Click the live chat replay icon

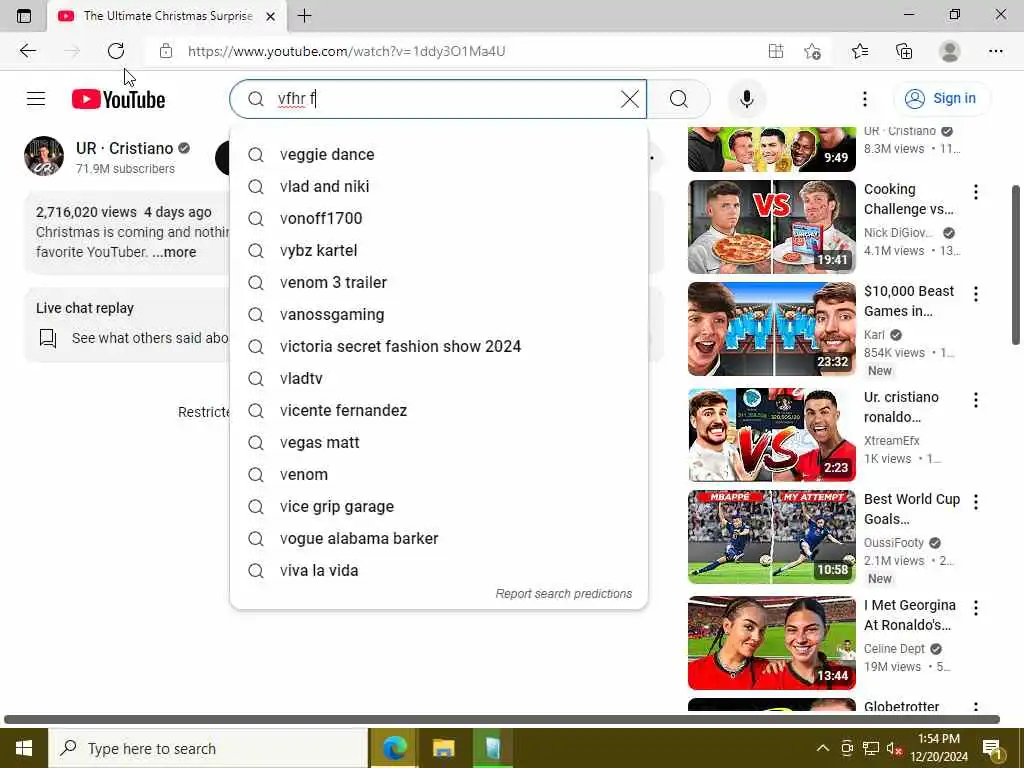tap(48, 338)
